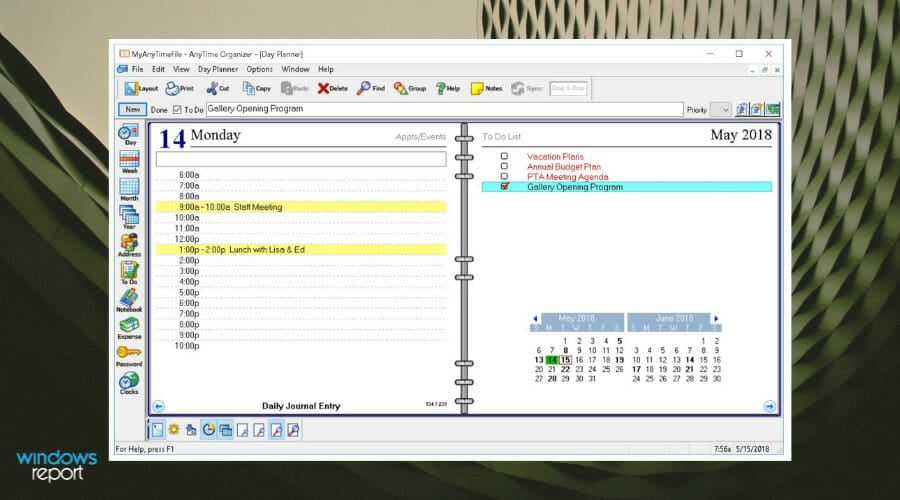
Task: Open the yellow Notes toolbar icon
Action: coord(486,88)
